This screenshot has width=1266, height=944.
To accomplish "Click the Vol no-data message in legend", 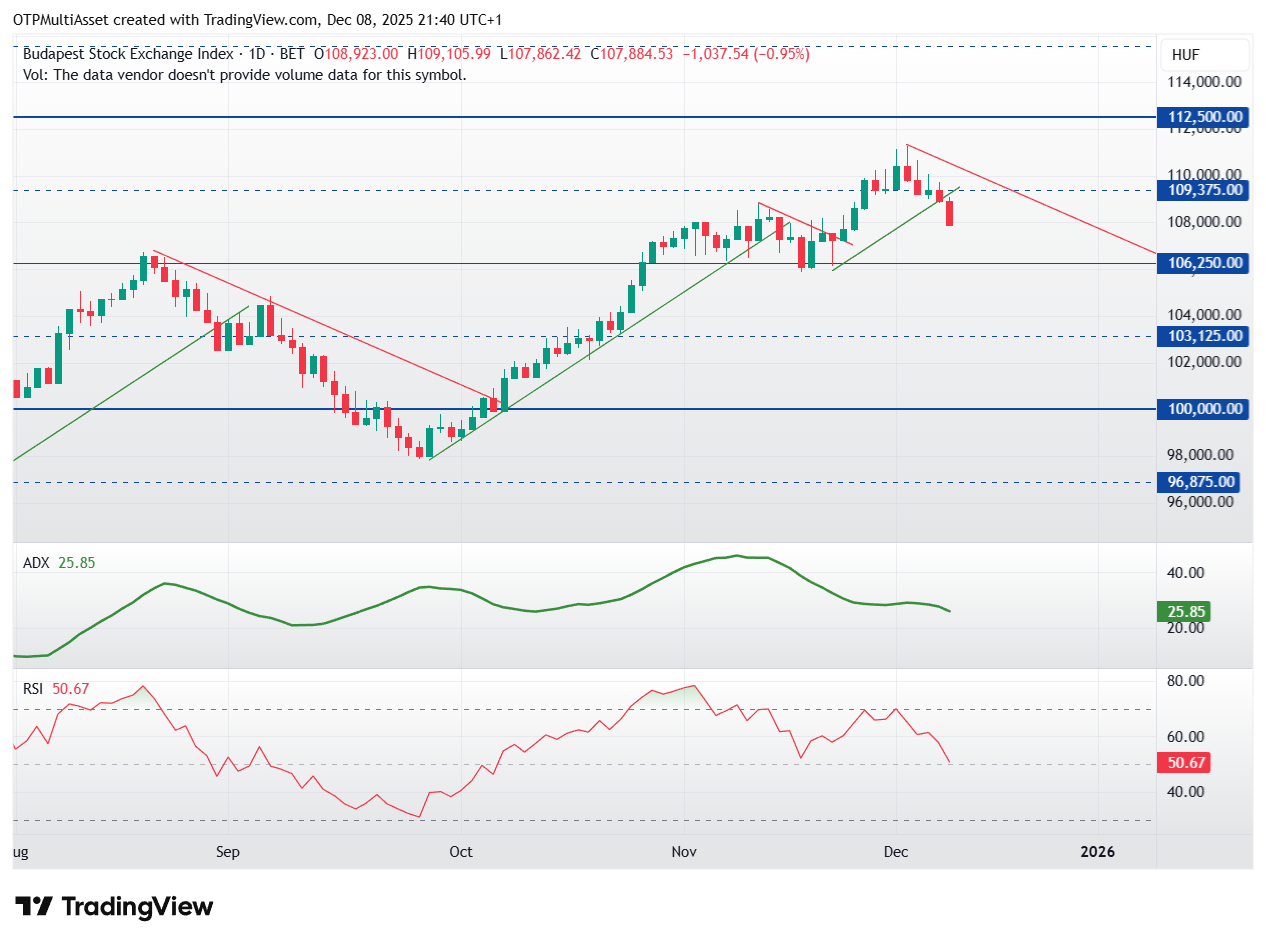I will [245, 74].
